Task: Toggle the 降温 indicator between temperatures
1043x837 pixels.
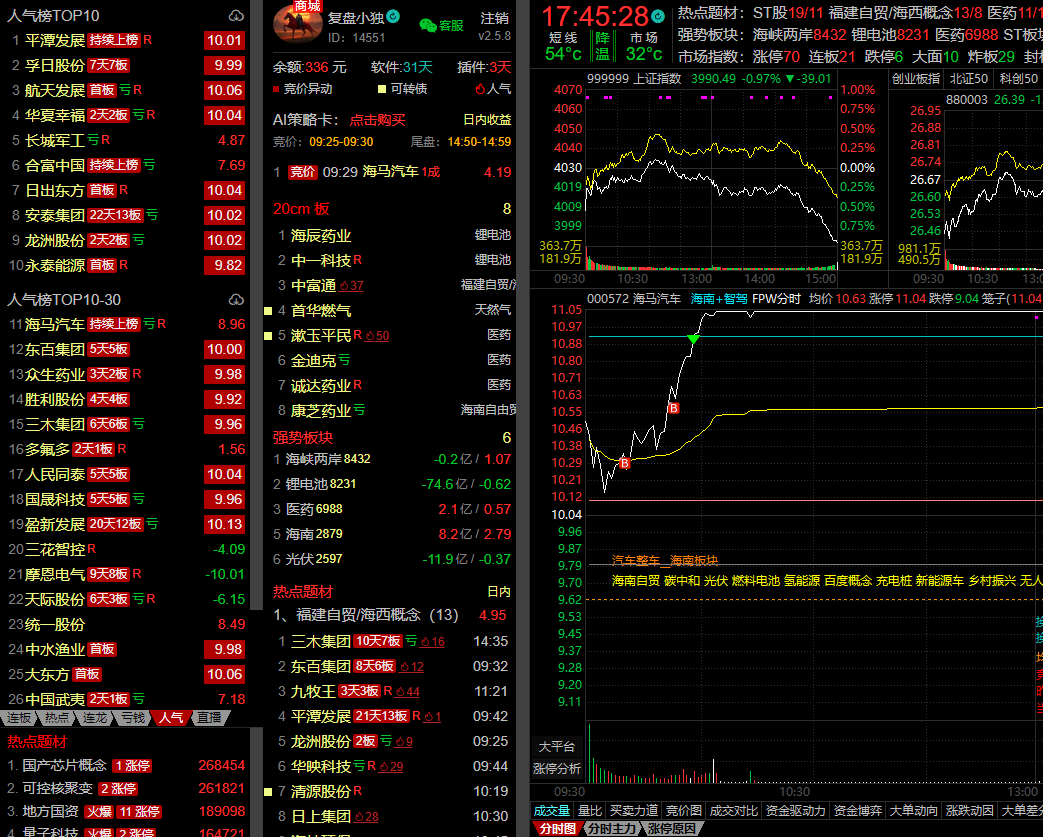Action: 603,45
